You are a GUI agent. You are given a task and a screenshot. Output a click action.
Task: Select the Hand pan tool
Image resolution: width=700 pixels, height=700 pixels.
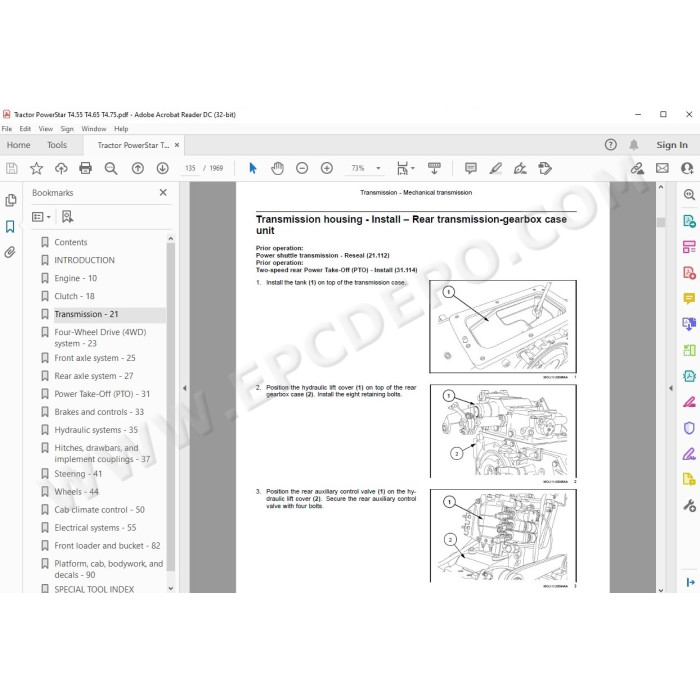click(277, 168)
